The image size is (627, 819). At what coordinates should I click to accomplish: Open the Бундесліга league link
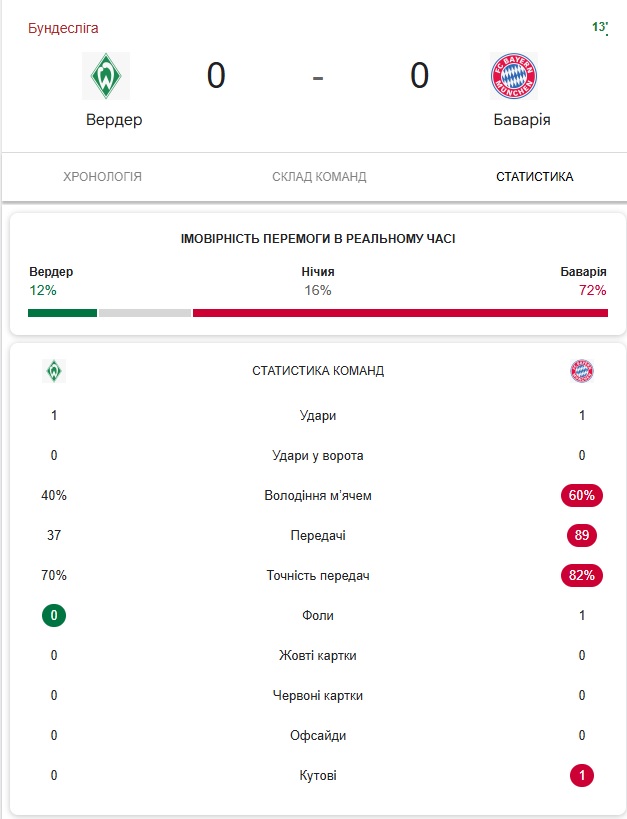(63, 28)
